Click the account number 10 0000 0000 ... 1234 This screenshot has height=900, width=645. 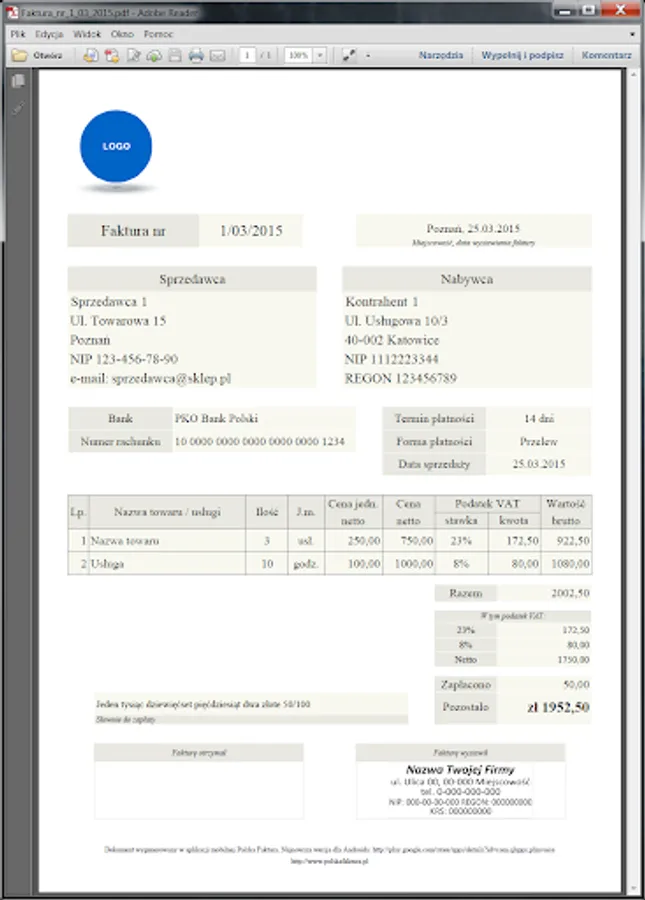click(259, 441)
